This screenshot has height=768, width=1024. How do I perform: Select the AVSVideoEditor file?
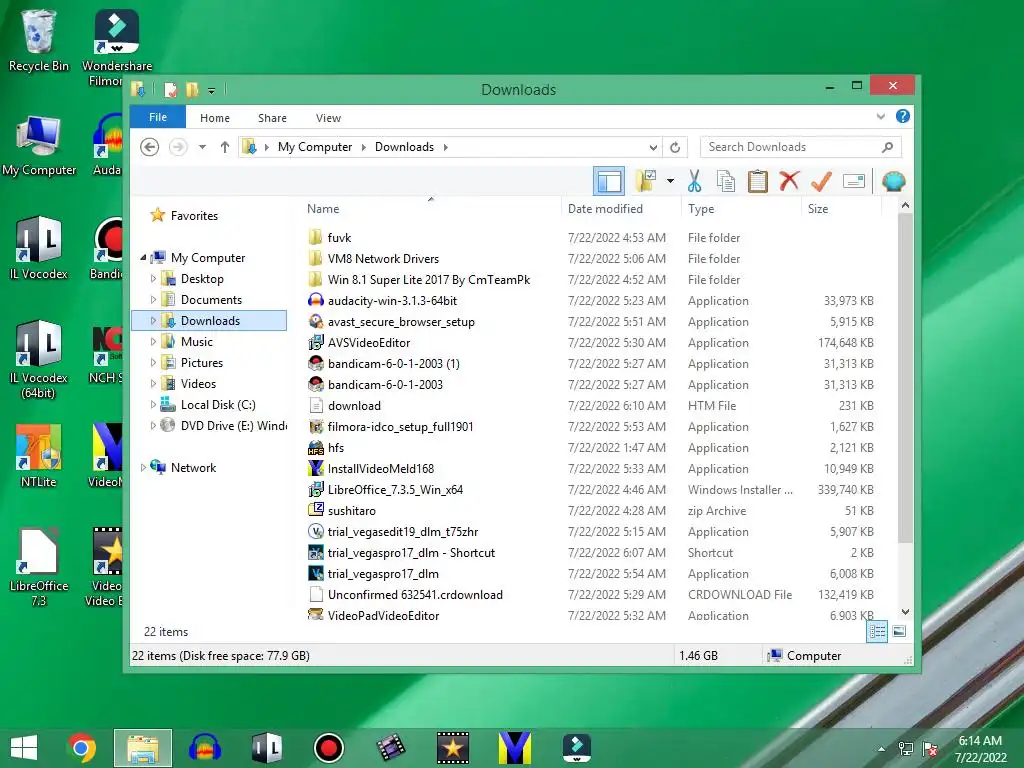pos(369,343)
